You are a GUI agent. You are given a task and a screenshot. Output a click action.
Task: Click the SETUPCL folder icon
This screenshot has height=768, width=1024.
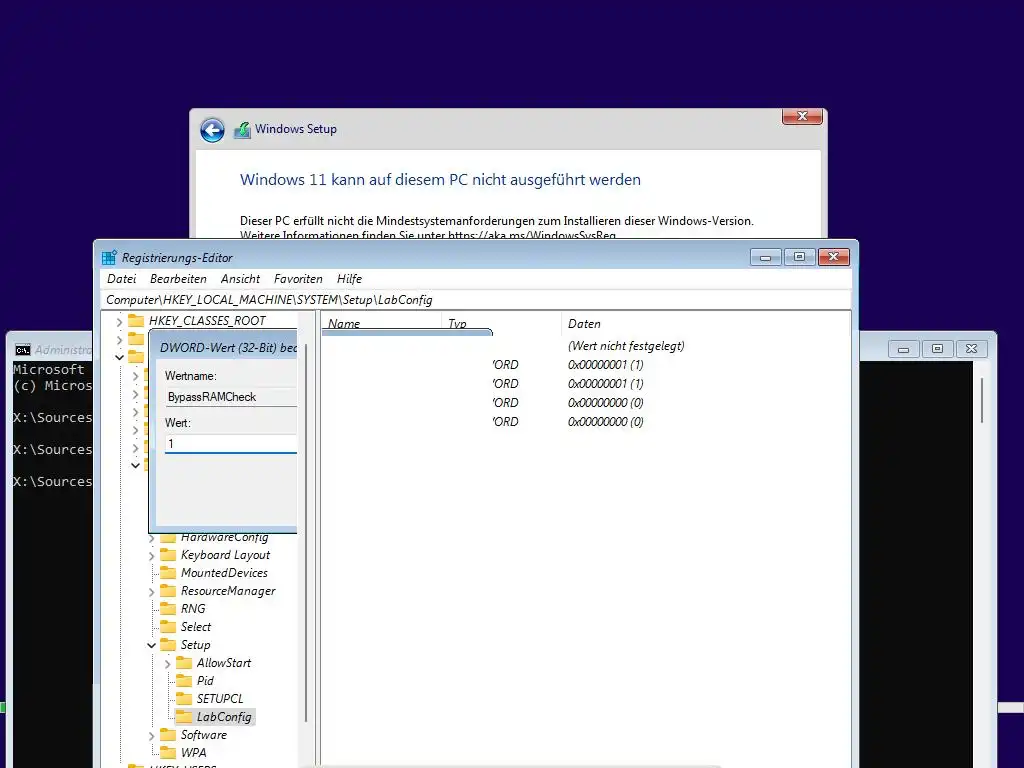coord(184,699)
